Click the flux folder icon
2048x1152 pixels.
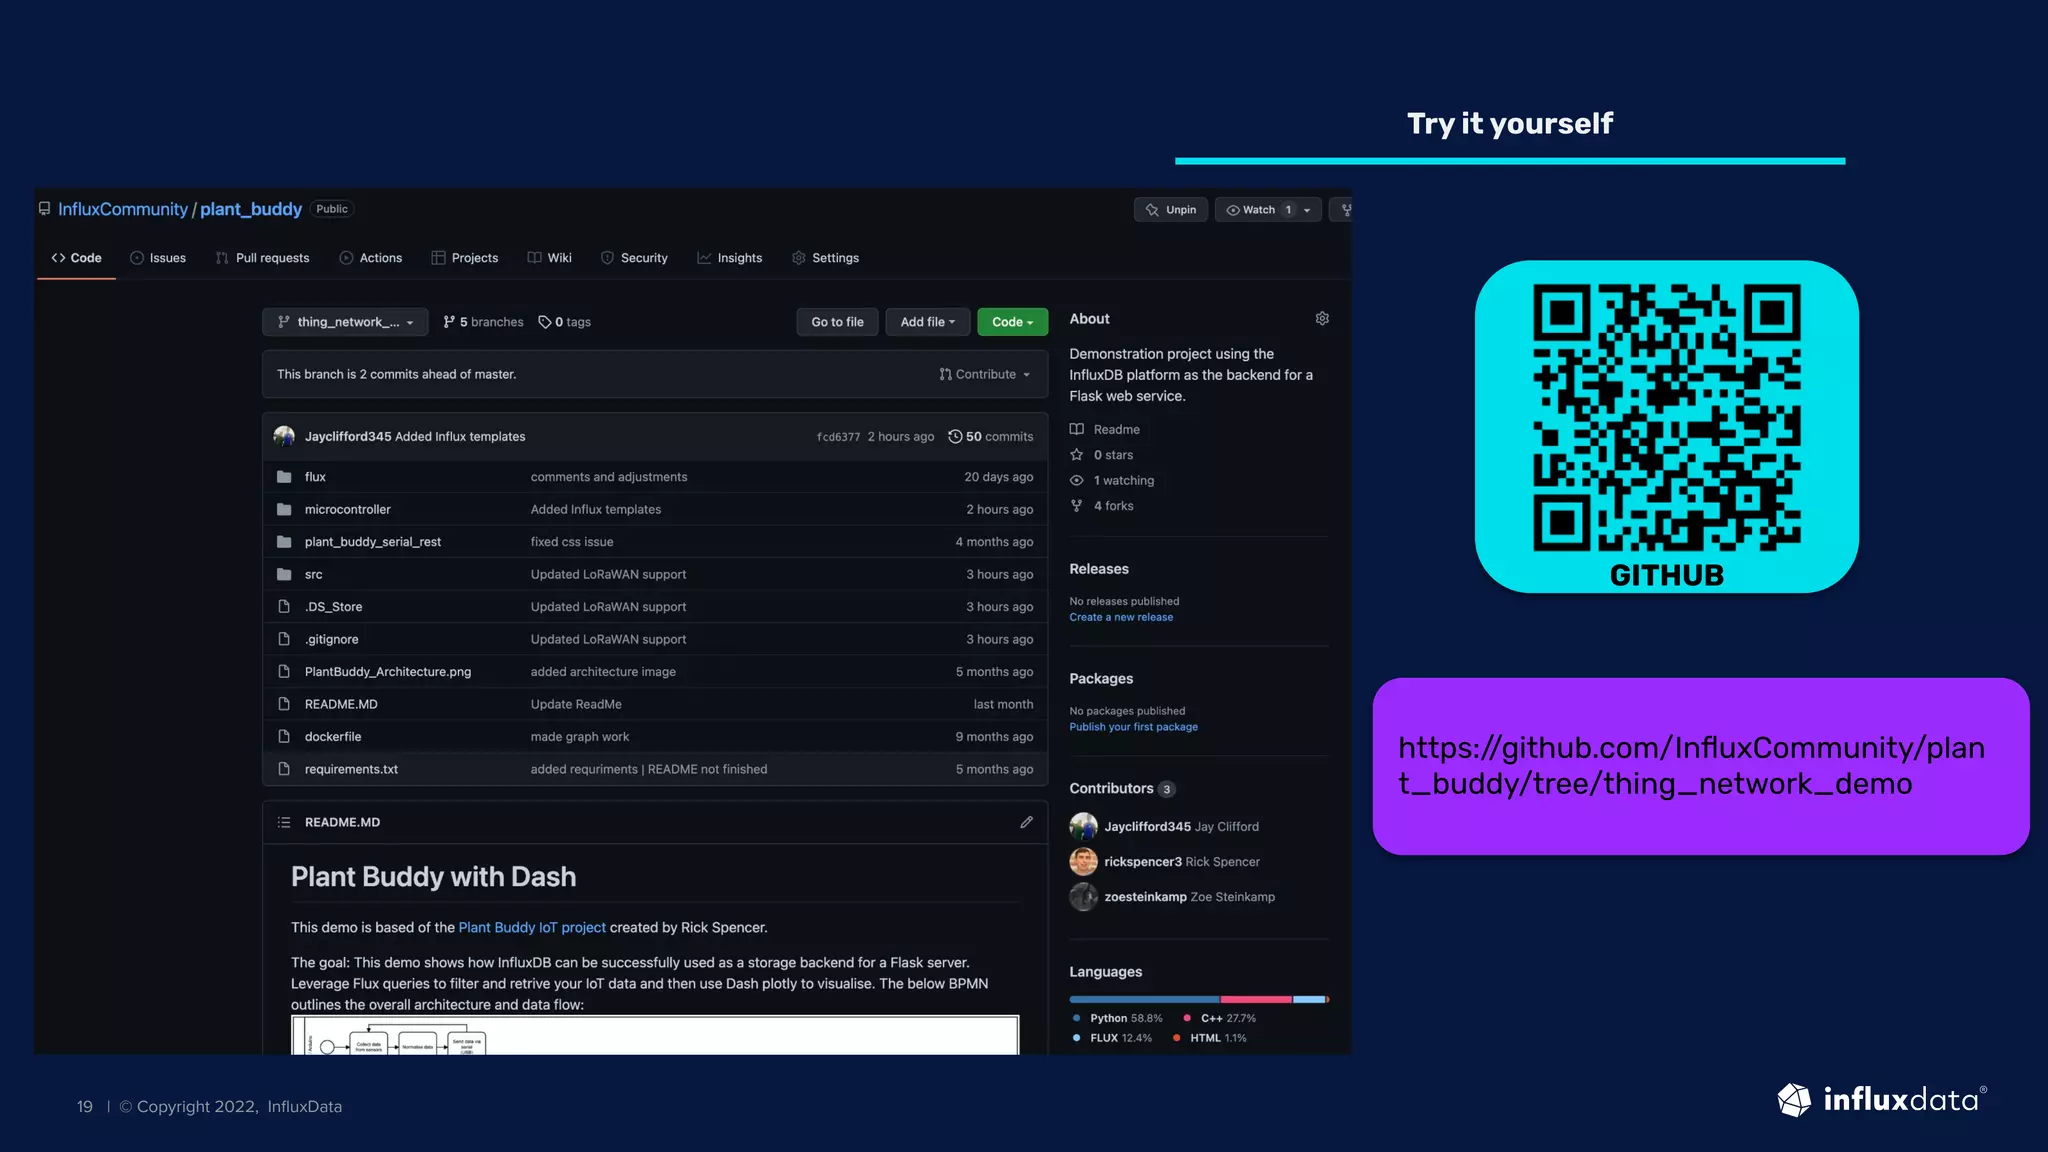[284, 477]
